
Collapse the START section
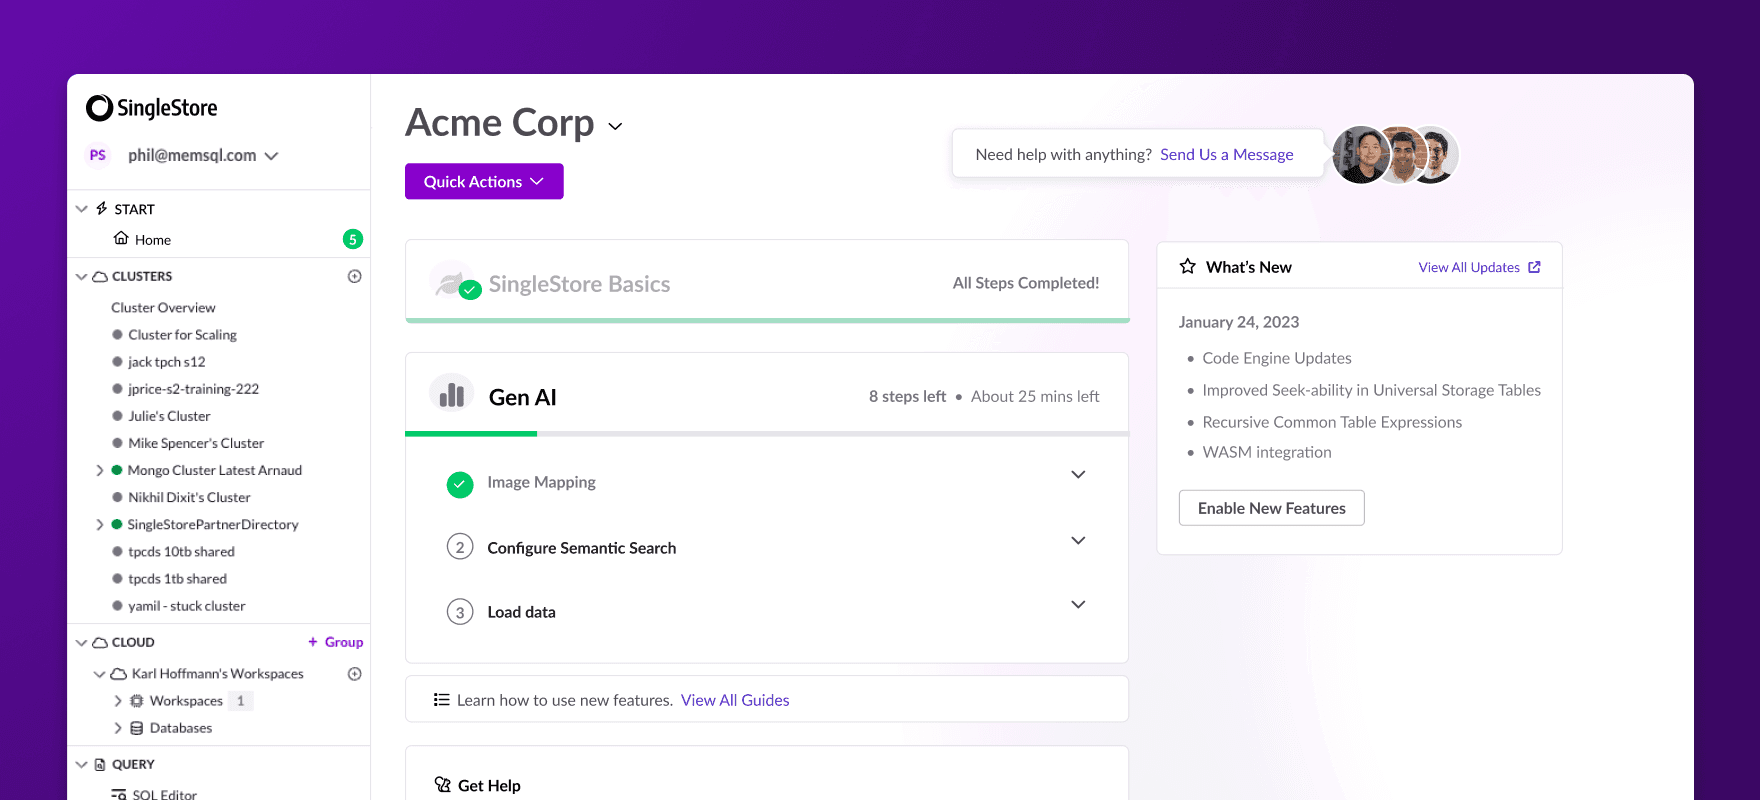click(x=82, y=209)
